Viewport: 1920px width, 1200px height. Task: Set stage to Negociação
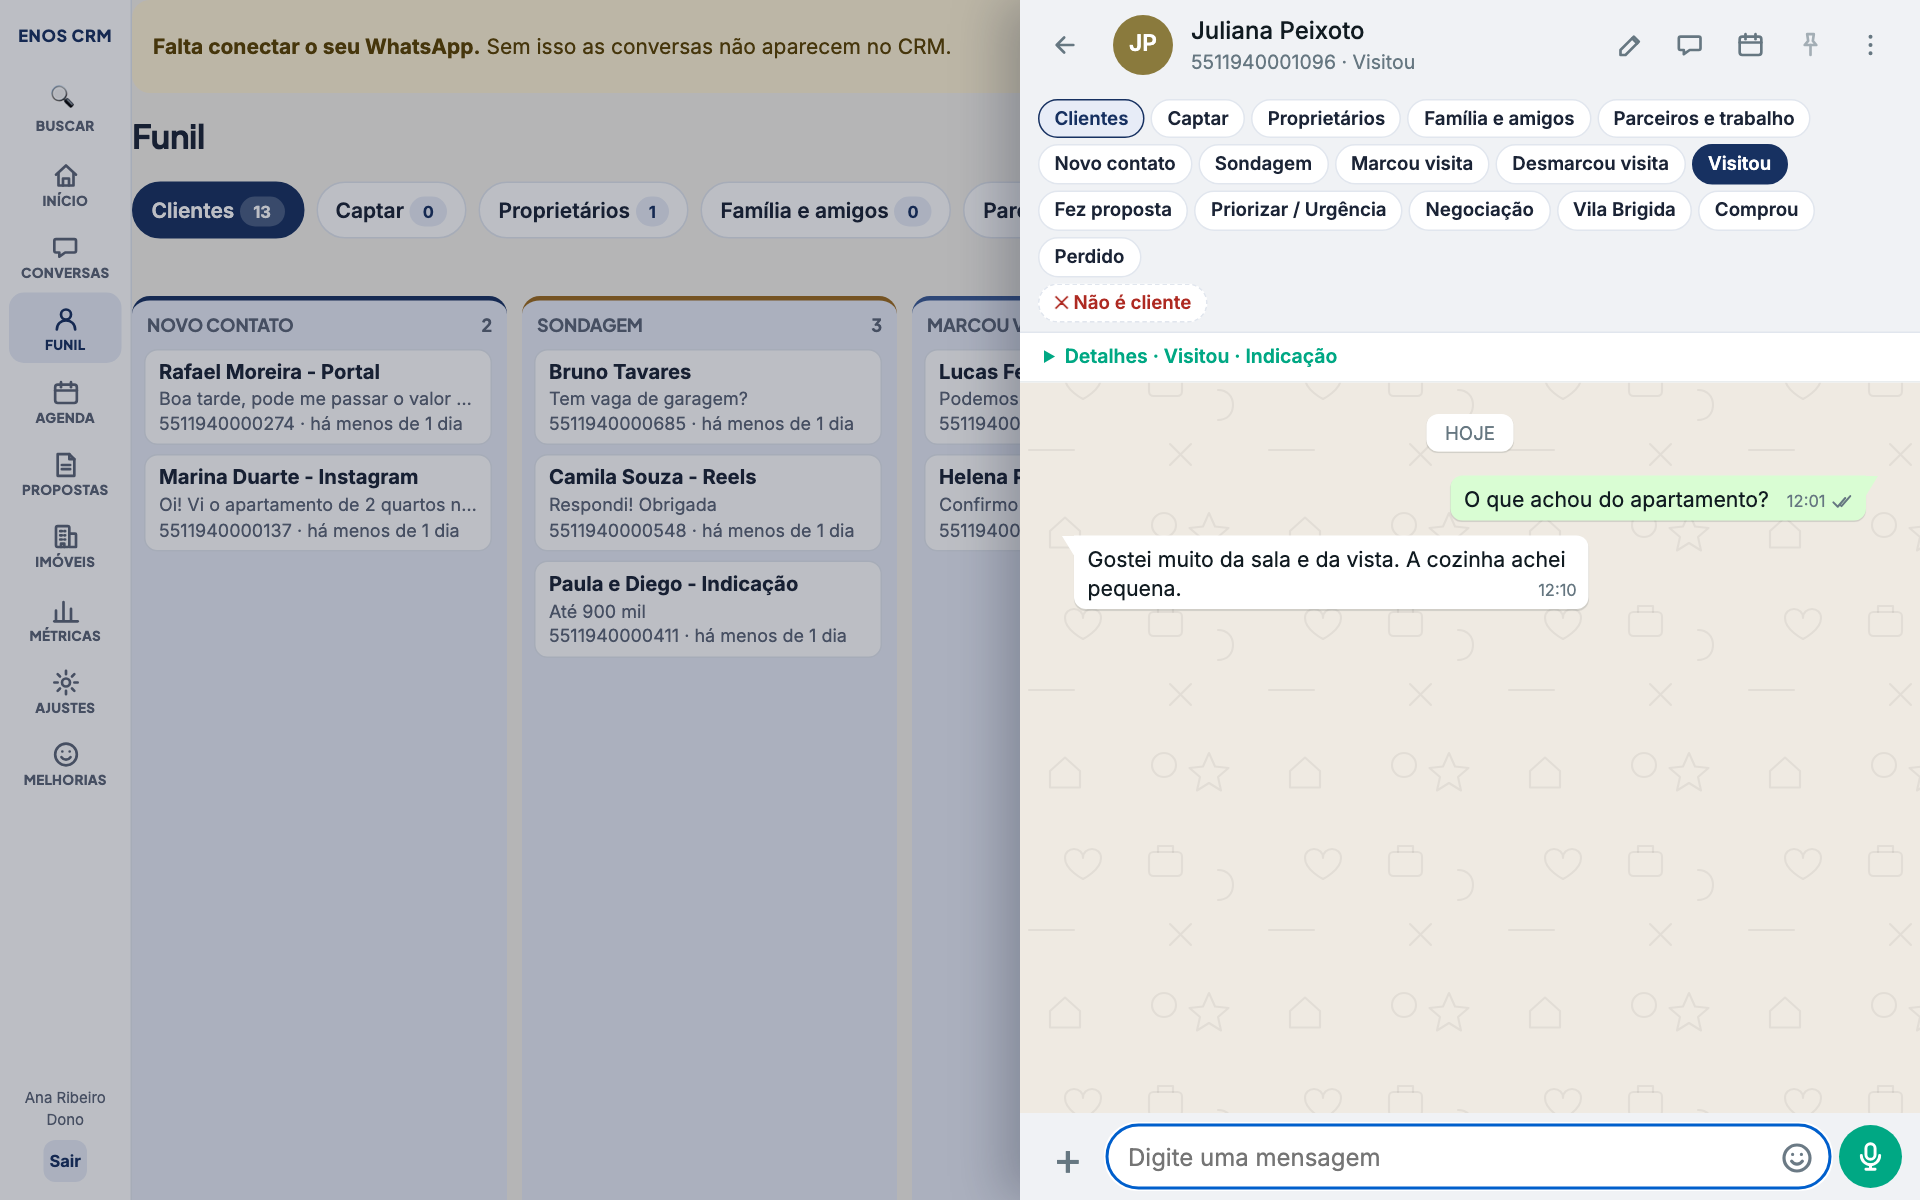click(x=1479, y=209)
